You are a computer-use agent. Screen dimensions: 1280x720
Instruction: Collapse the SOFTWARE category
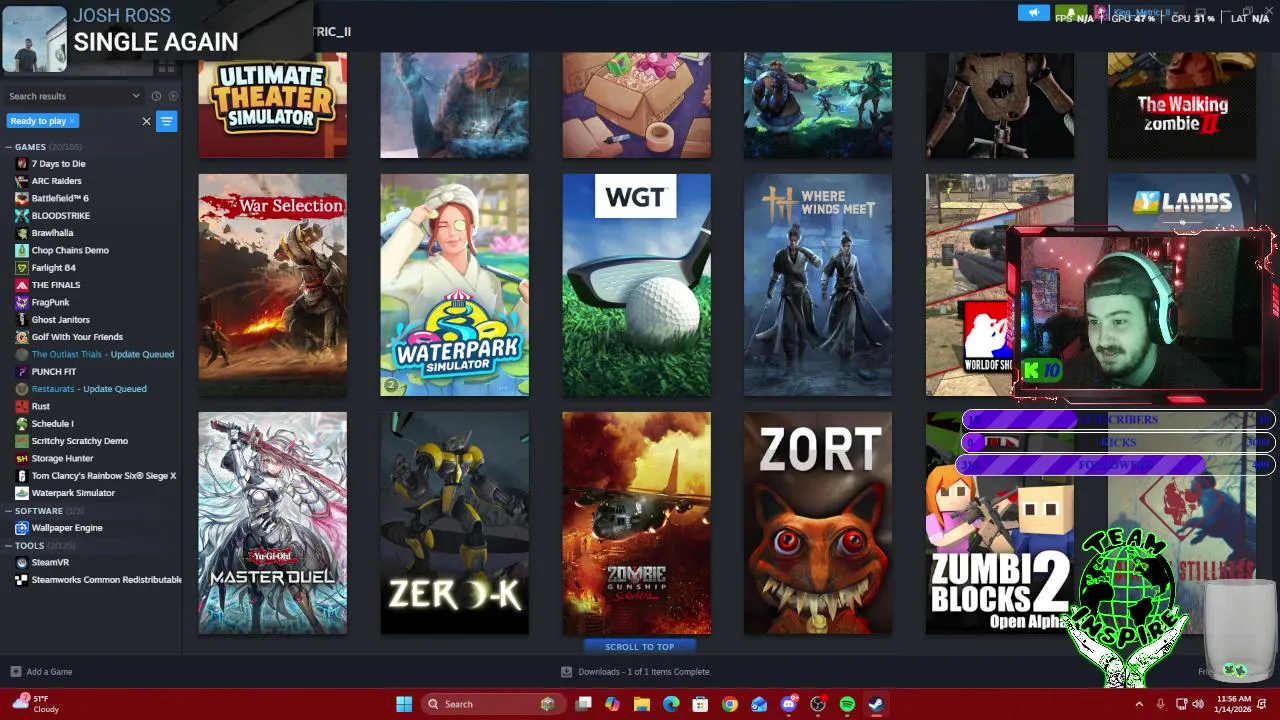pyautogui.click(x=9, y=511)
